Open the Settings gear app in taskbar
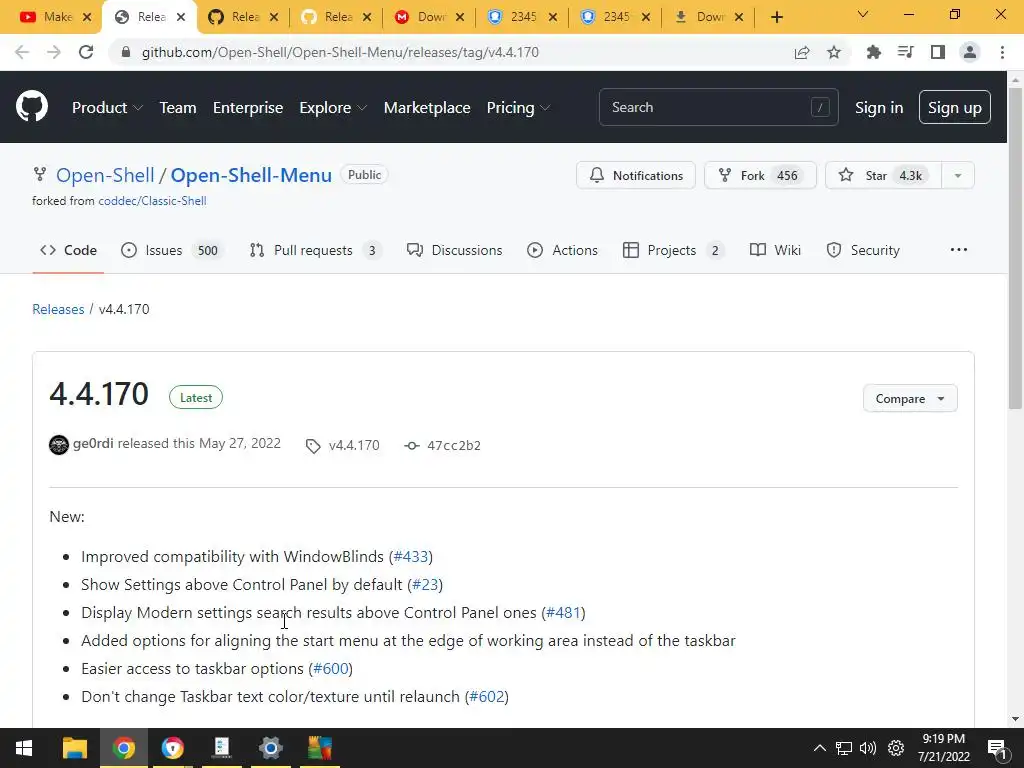Viewport: 1024px width, 768px height. (270, 748)
